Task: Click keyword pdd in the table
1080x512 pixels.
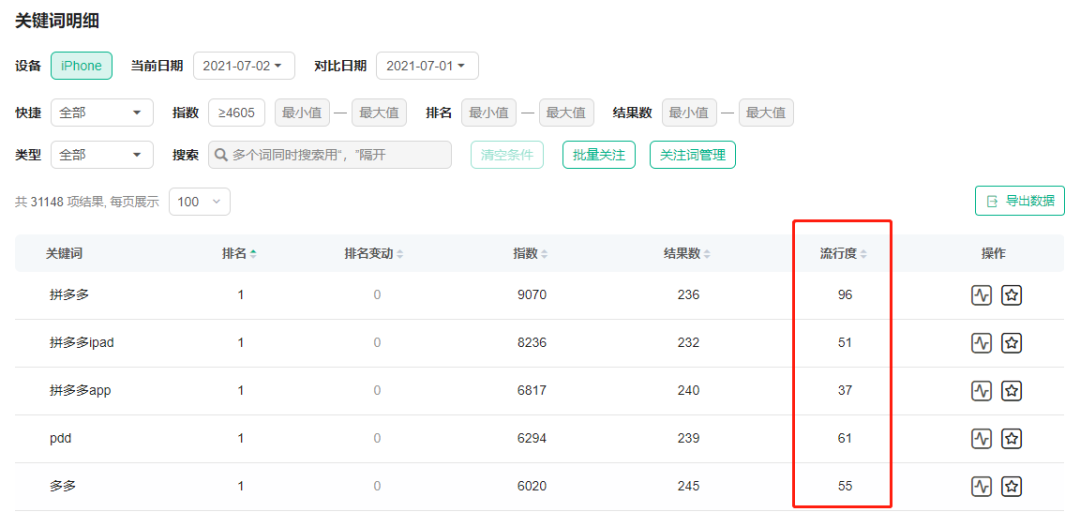Action: tap(61, 438)
